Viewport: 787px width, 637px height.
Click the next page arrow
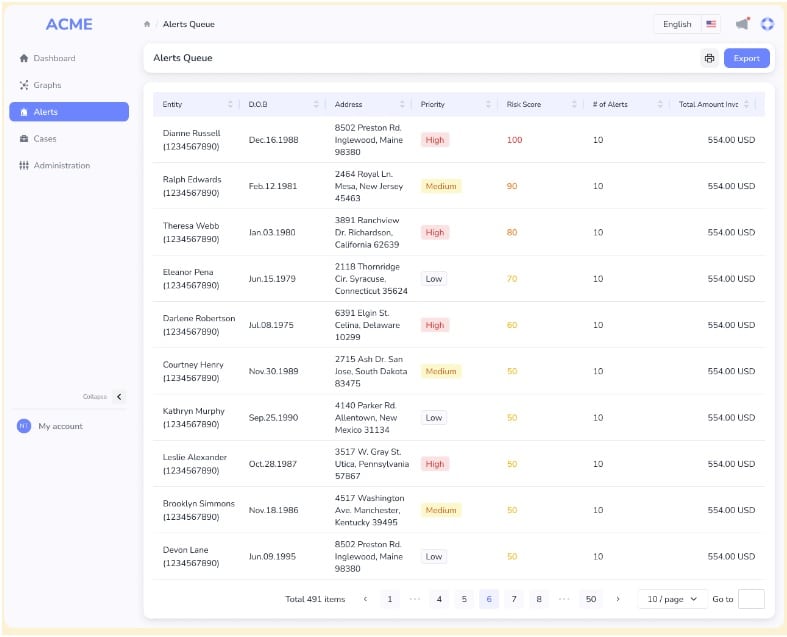click(x=618, y=599)
